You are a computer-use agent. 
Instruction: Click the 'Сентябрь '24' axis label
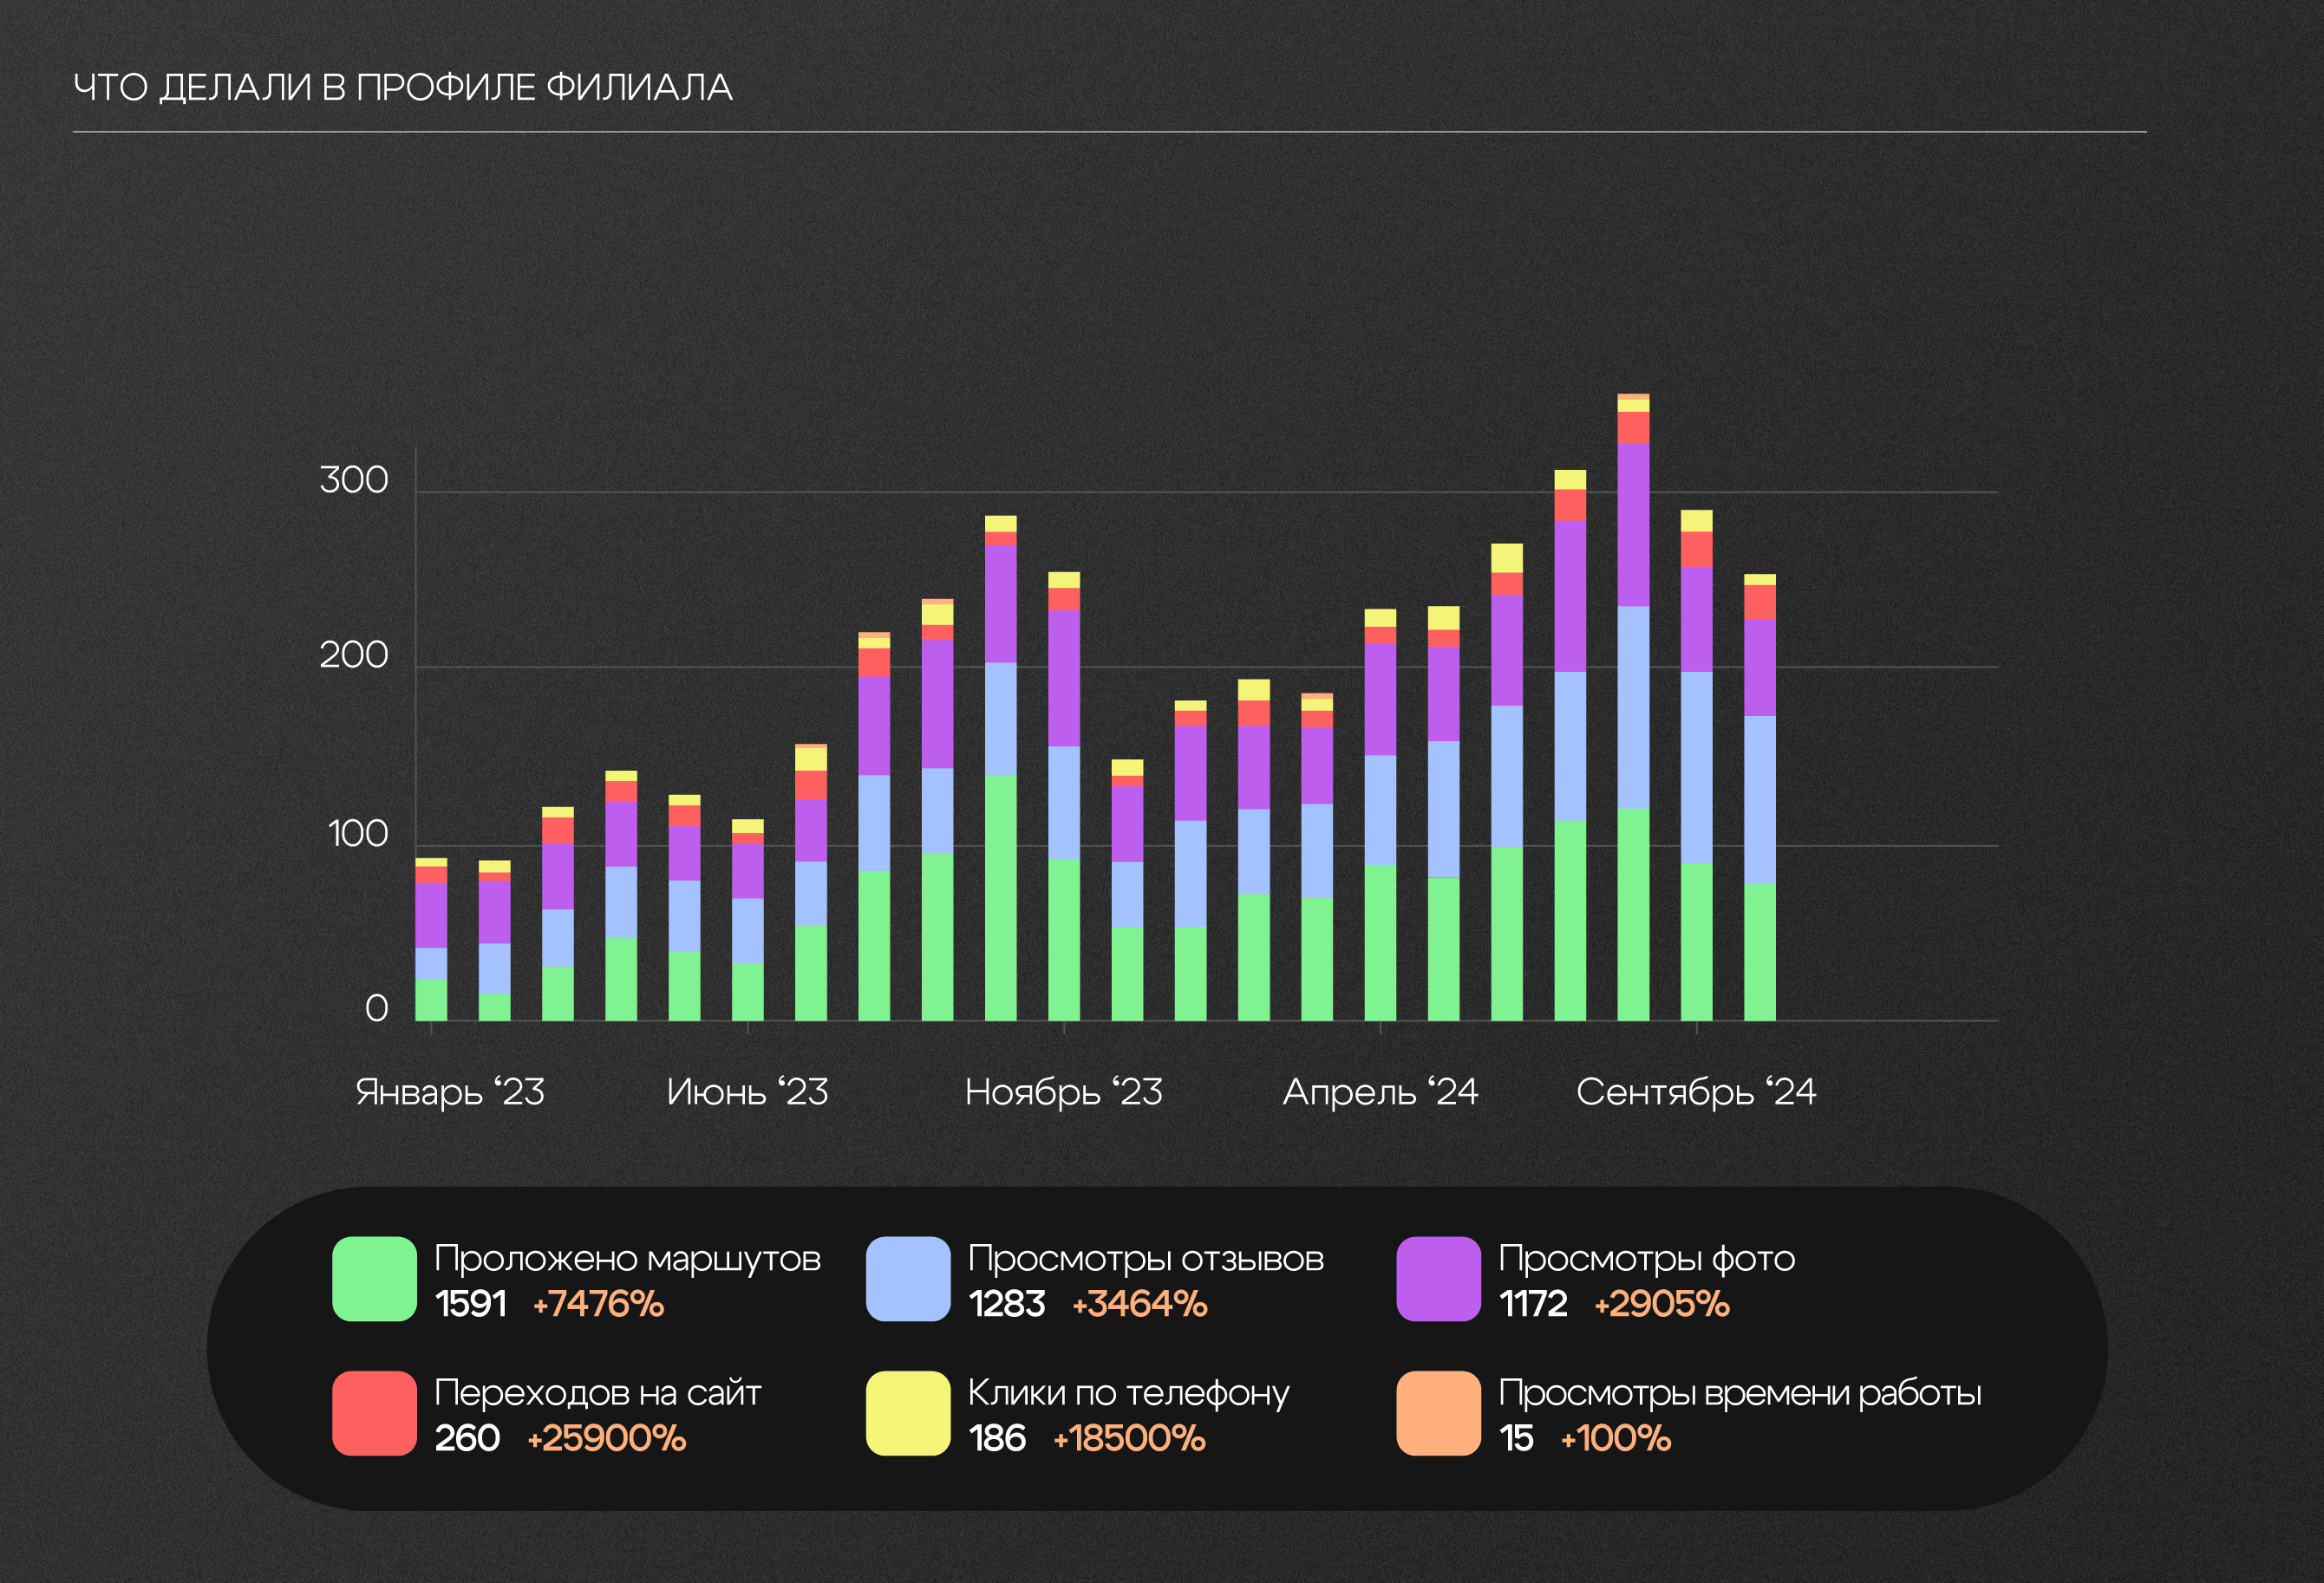click(1696, 1092)
